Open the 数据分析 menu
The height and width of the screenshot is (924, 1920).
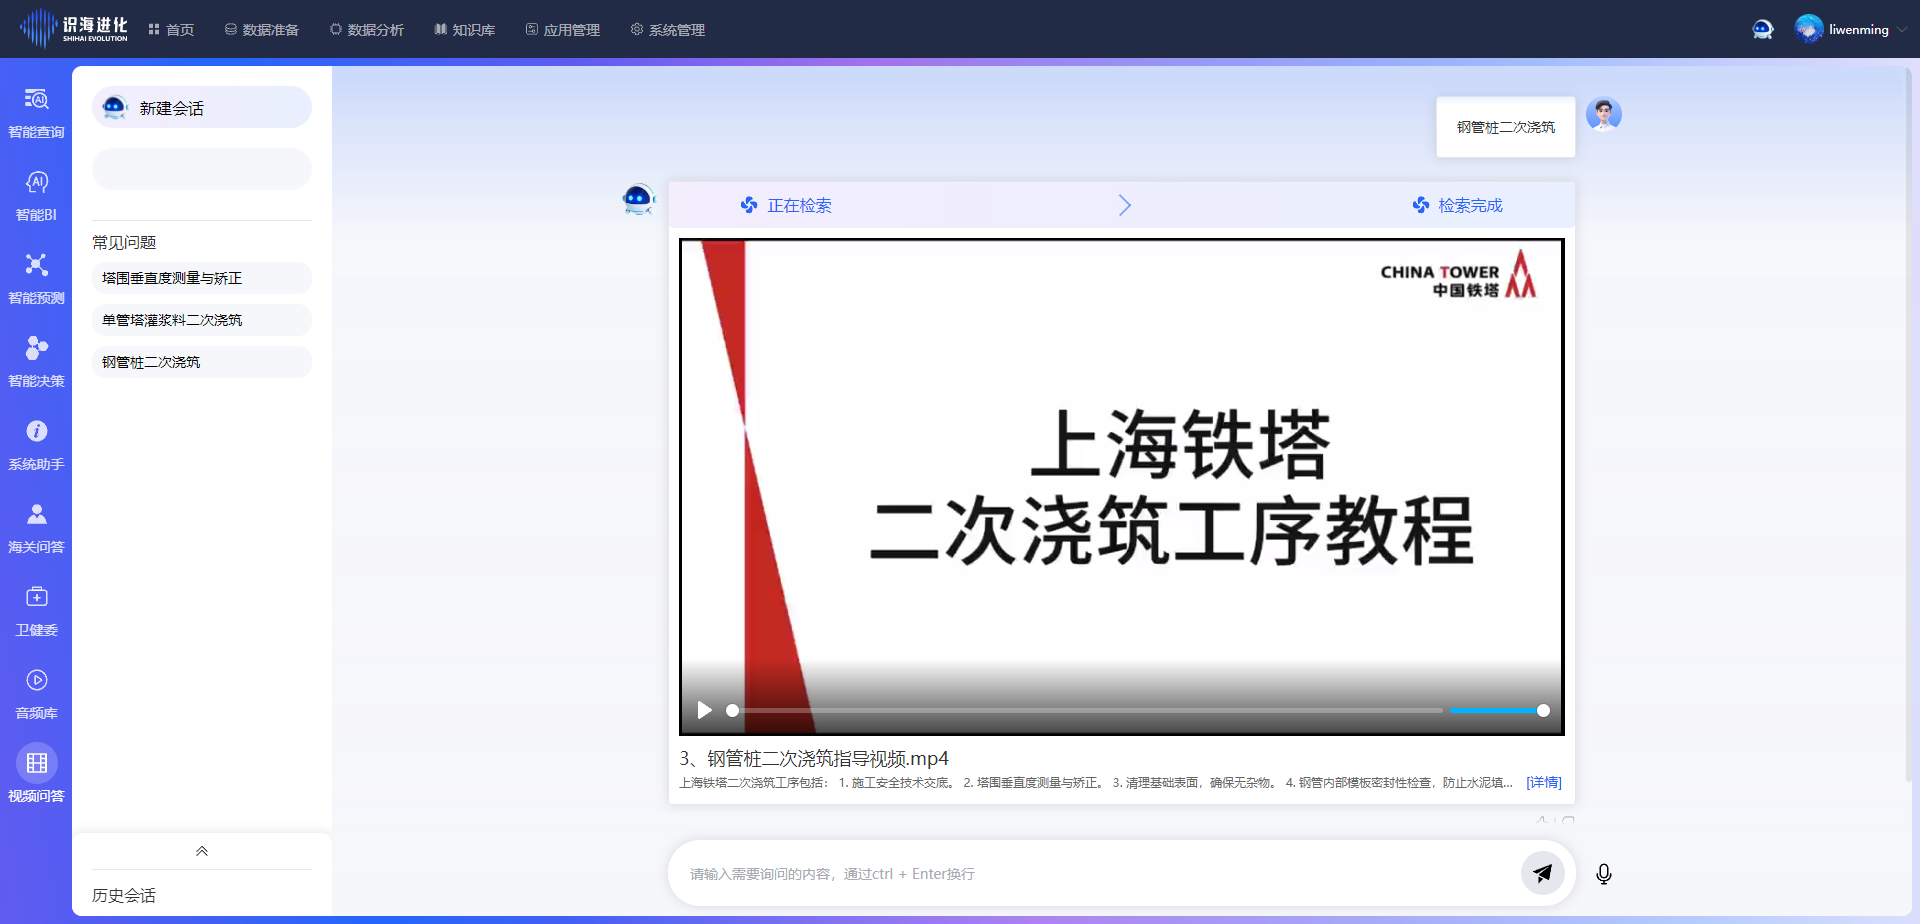point(367,30)
